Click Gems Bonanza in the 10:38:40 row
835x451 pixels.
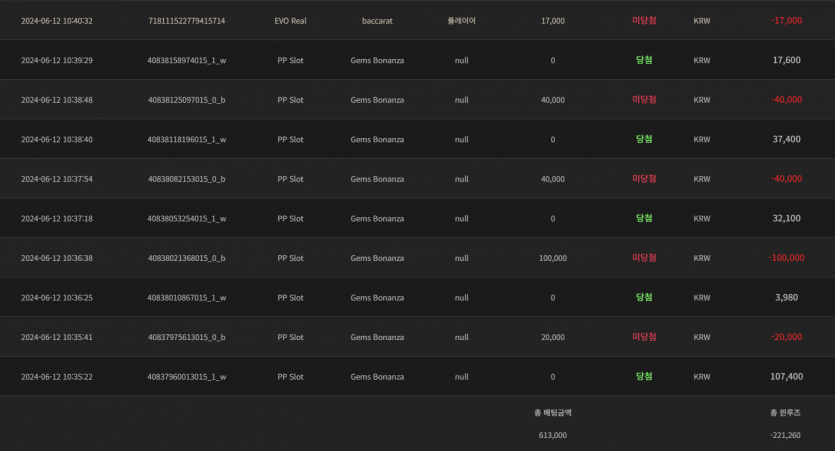(x=377, y=139)
